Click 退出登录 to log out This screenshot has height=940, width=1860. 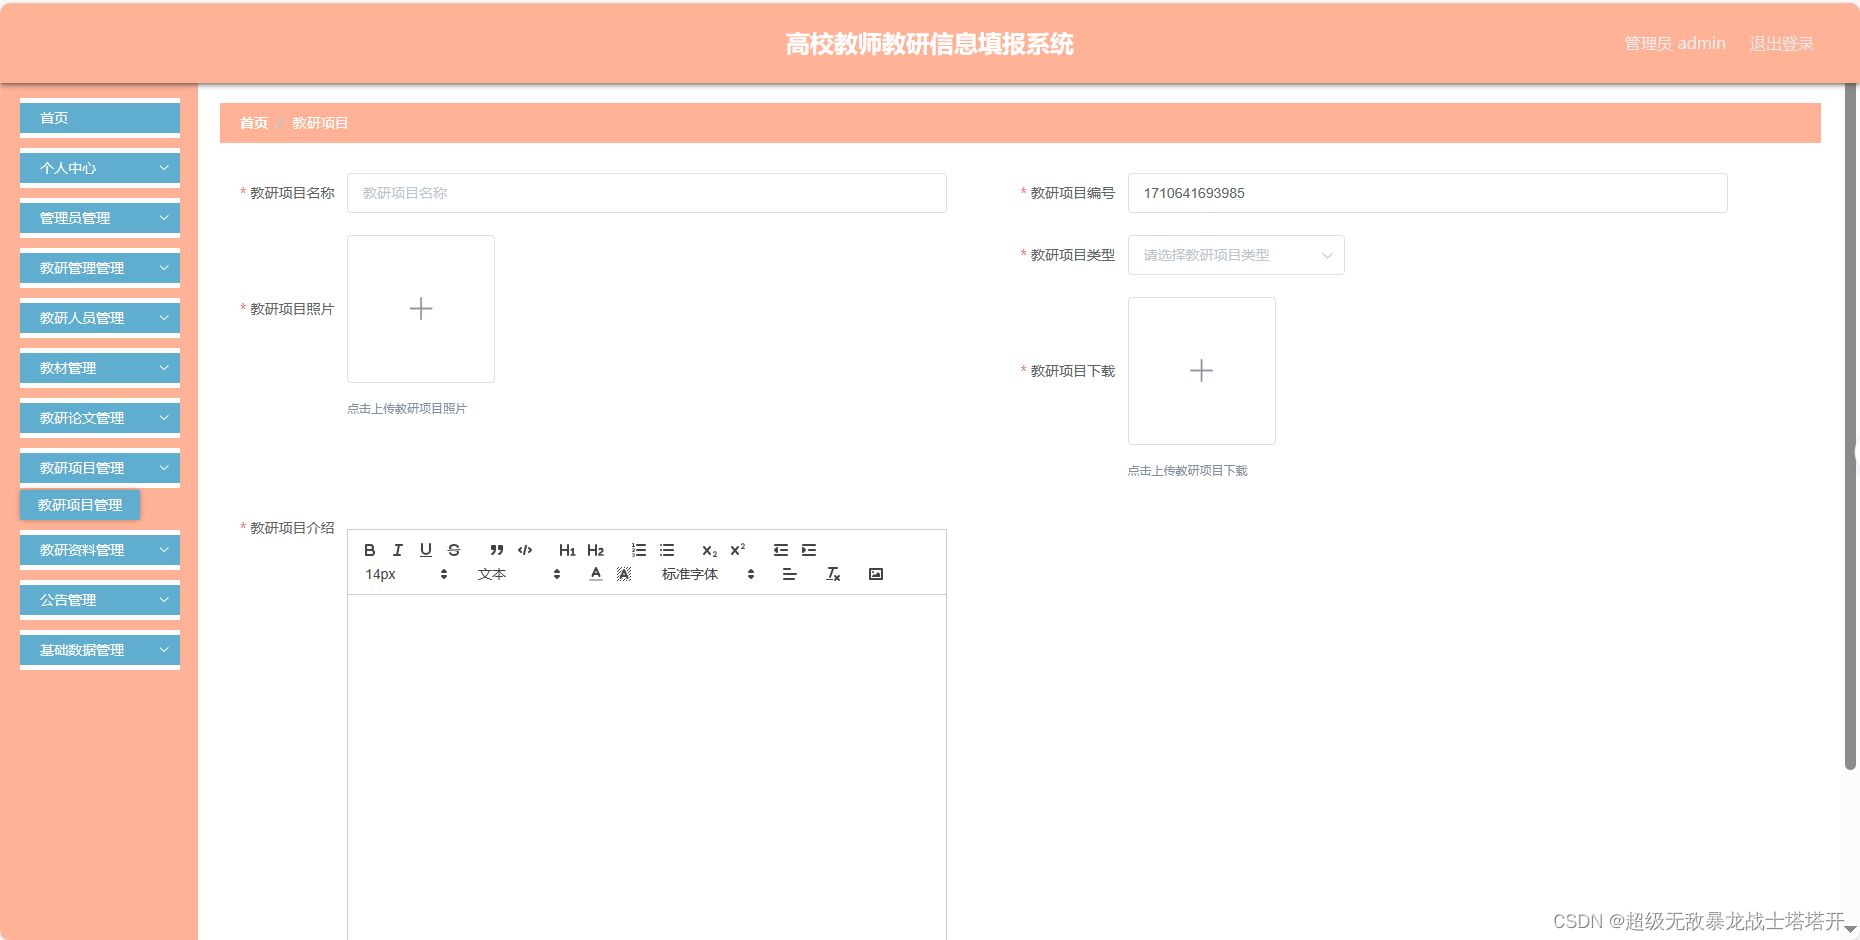tap(1781, 44)
